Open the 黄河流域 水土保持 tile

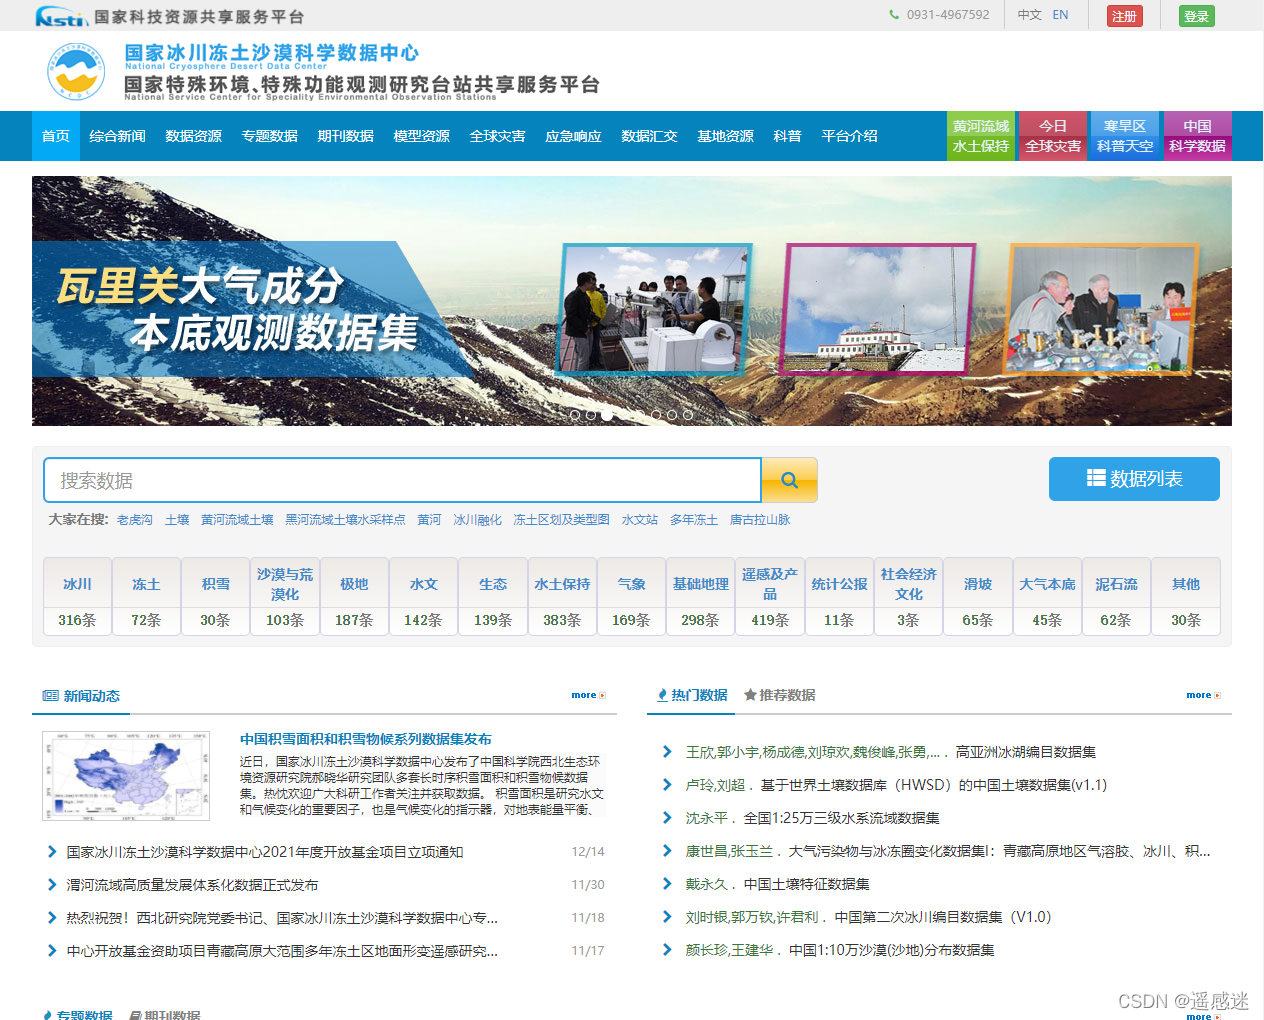[981, 136]
